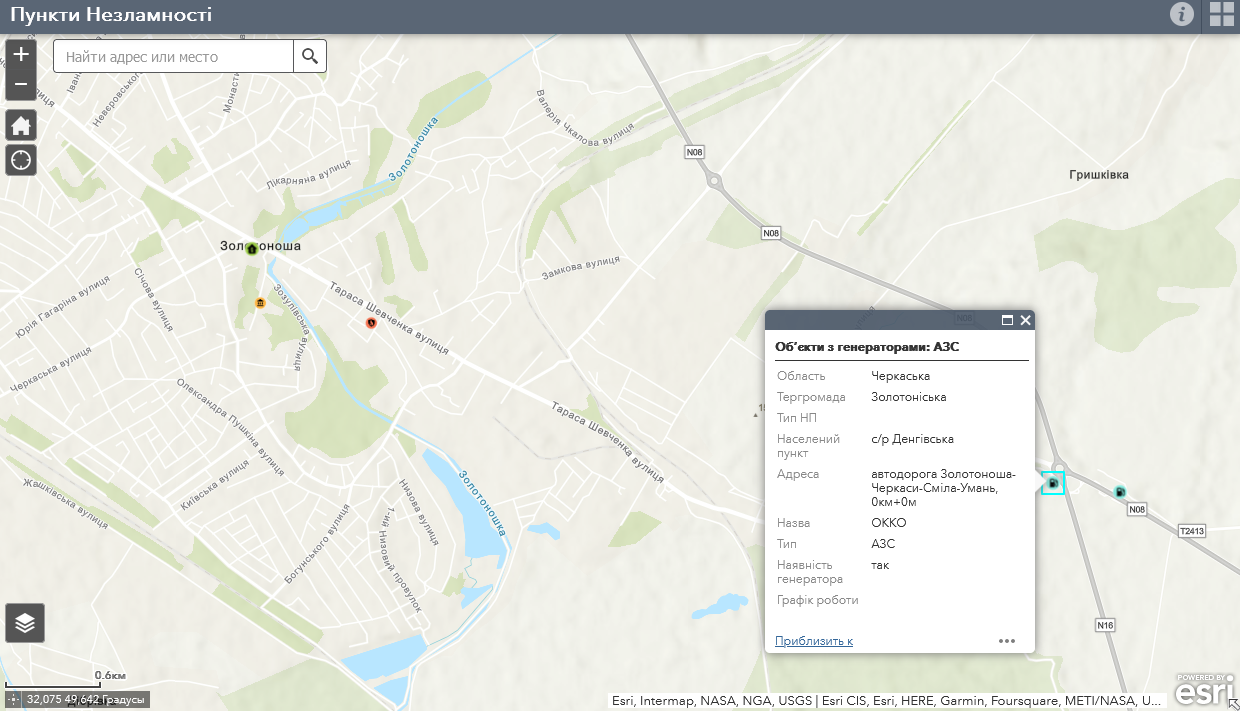Click the coordinates readout '32,075 49,642 Градусы'
Viewport: 1240px width, 711px height.
click(85, 699)
